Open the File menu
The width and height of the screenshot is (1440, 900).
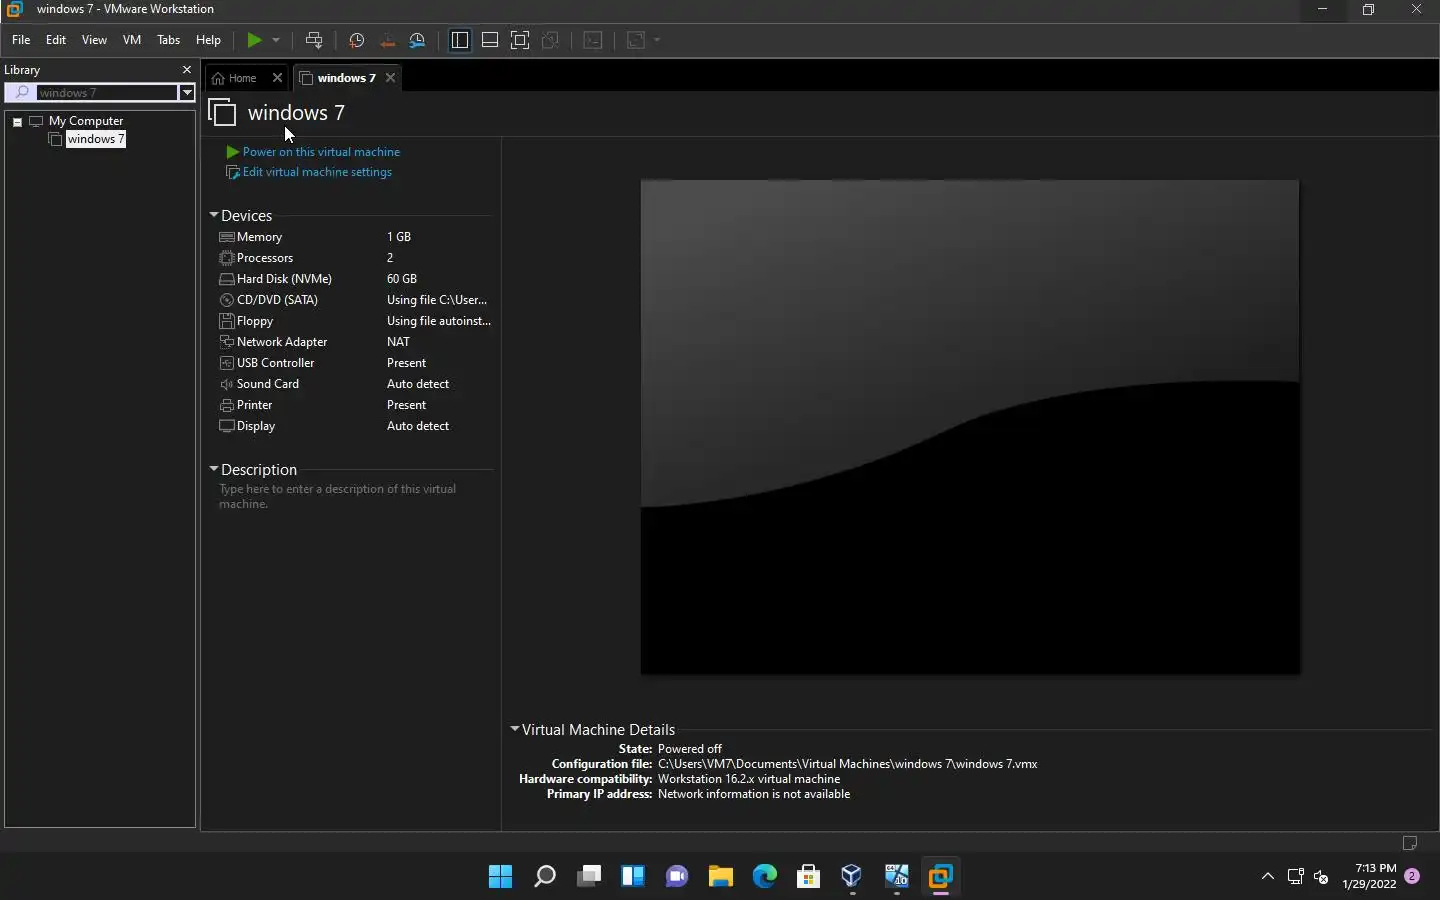(x=21, y=40)
